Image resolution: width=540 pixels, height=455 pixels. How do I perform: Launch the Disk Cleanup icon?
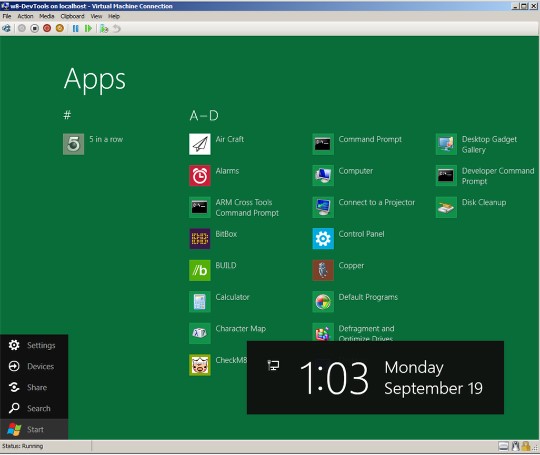(446, 207)
